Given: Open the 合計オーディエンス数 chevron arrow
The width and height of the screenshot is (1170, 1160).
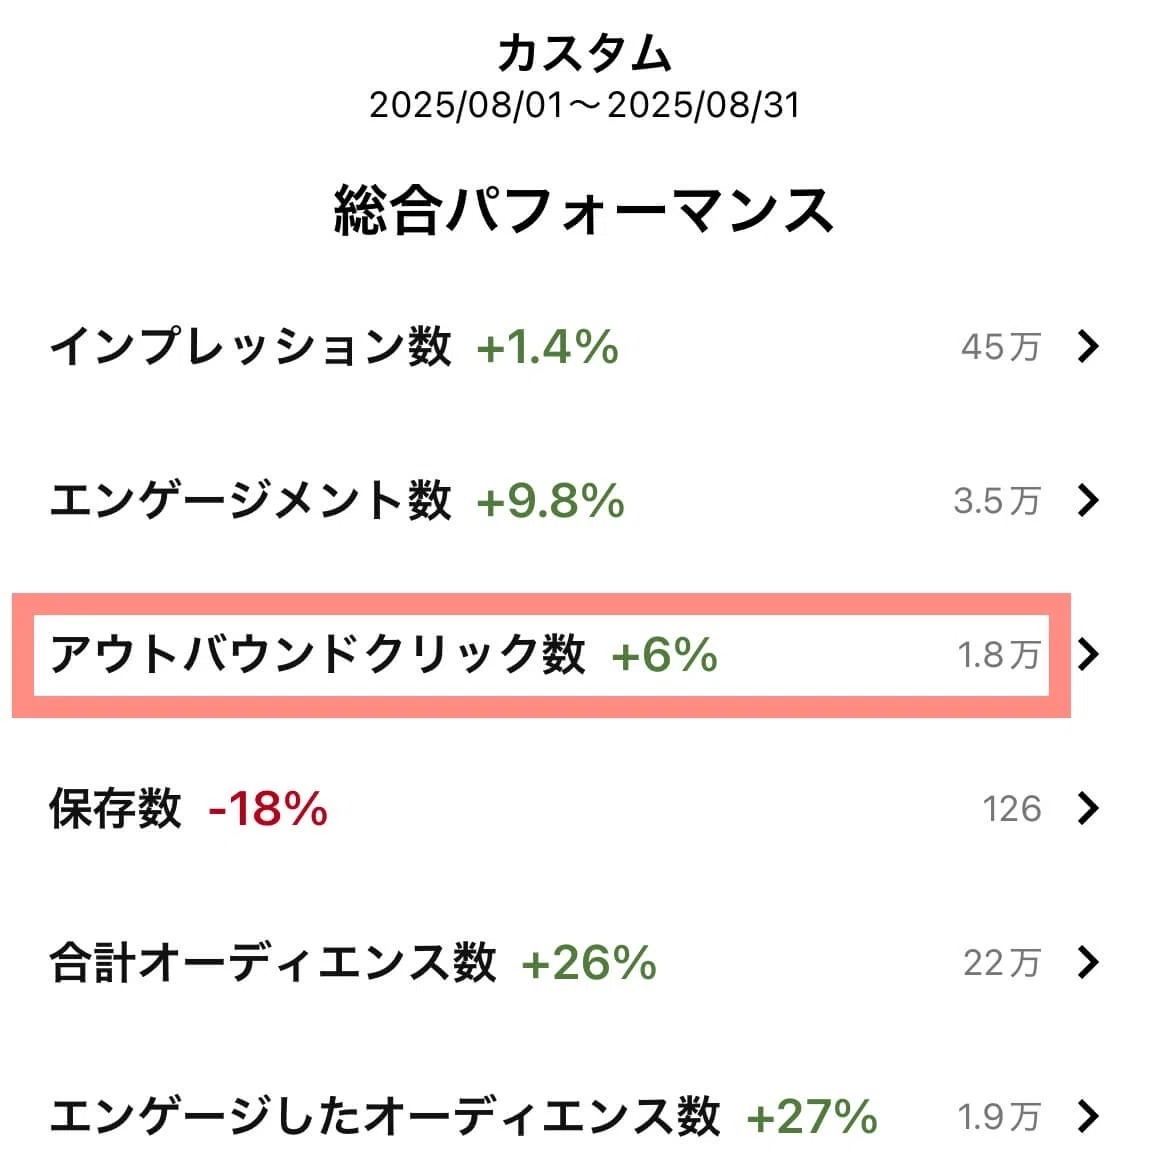Looking at the screenshot, I should pos(1089,962).
